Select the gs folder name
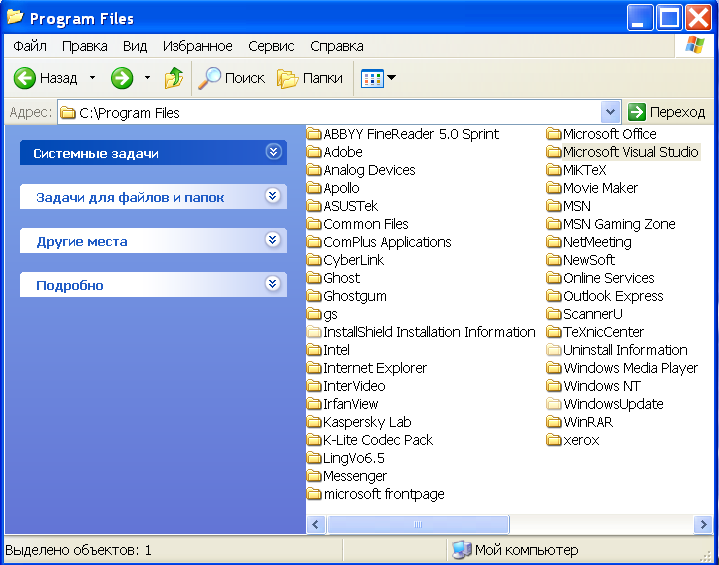 point(331,314)
